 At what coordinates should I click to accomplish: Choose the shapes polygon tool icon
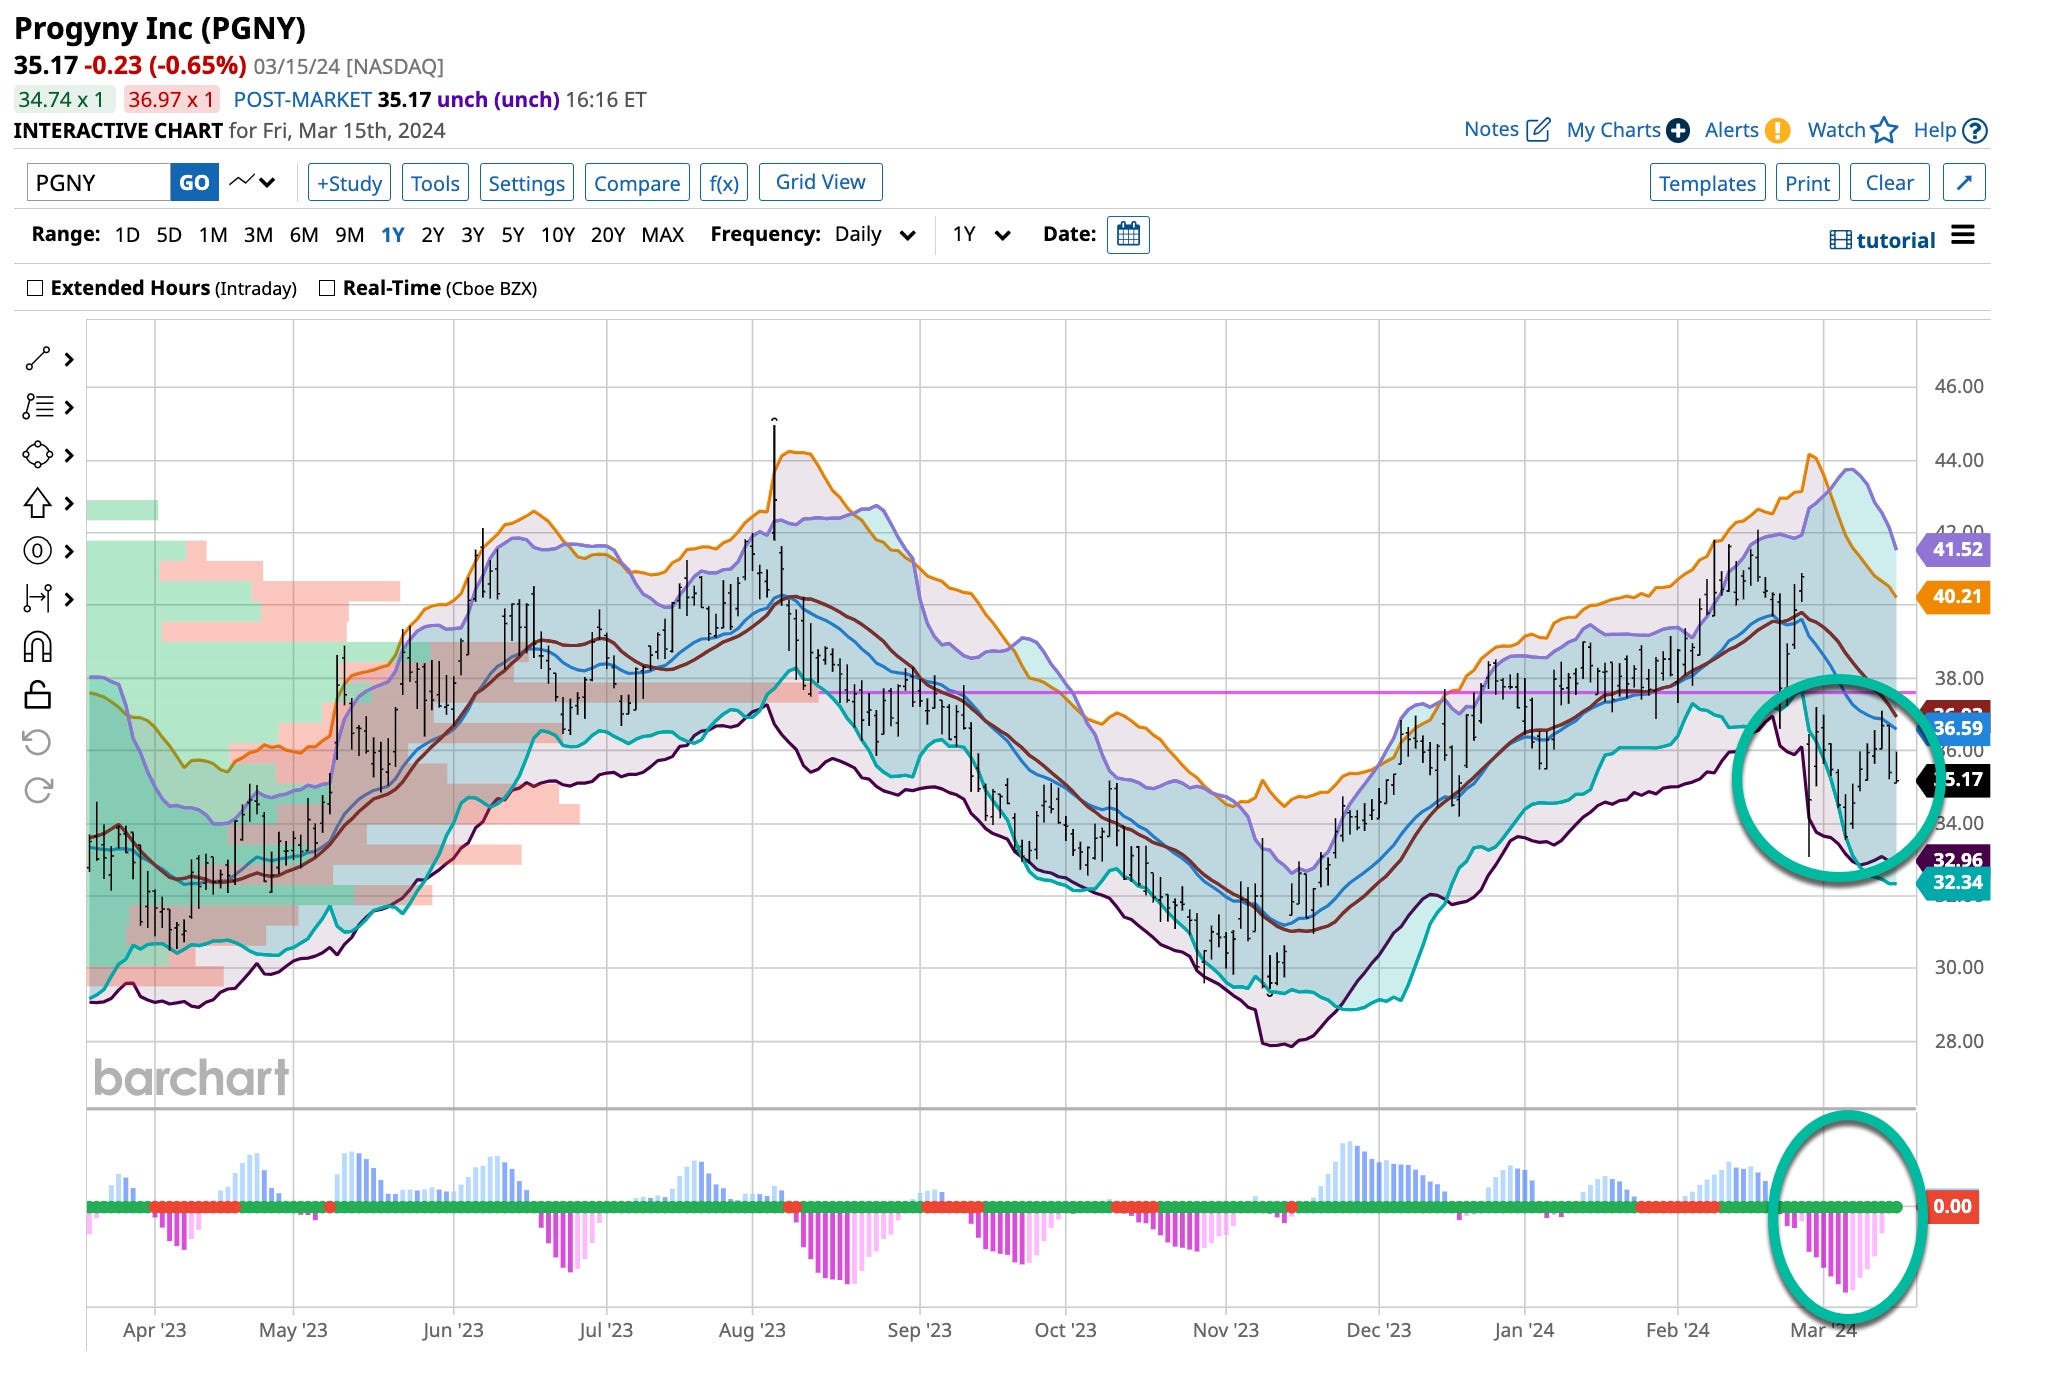(x=37, y=455)
